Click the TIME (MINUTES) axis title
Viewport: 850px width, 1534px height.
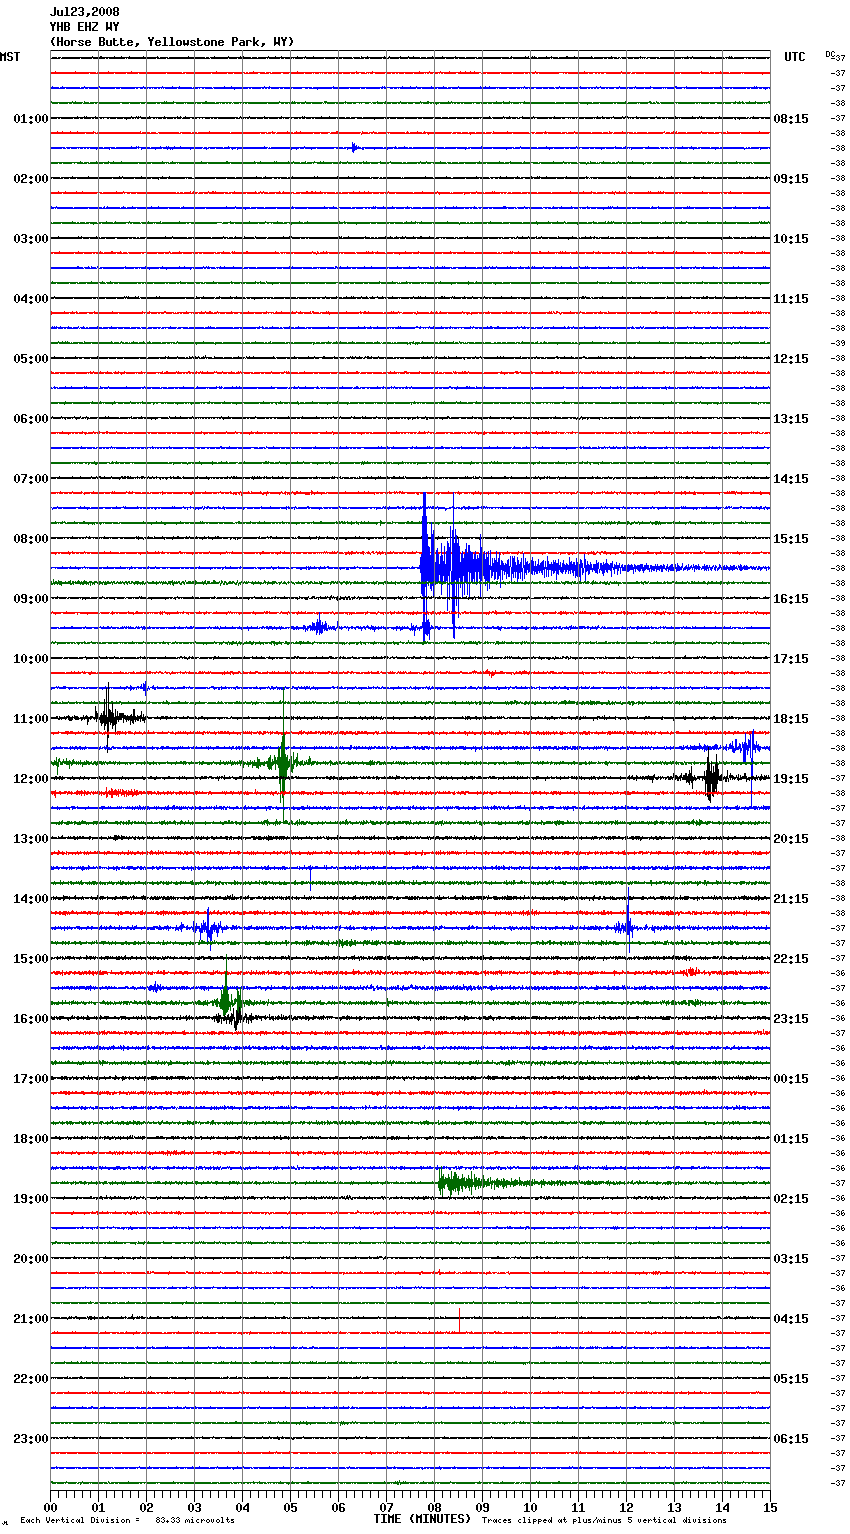click(422, 1519)
